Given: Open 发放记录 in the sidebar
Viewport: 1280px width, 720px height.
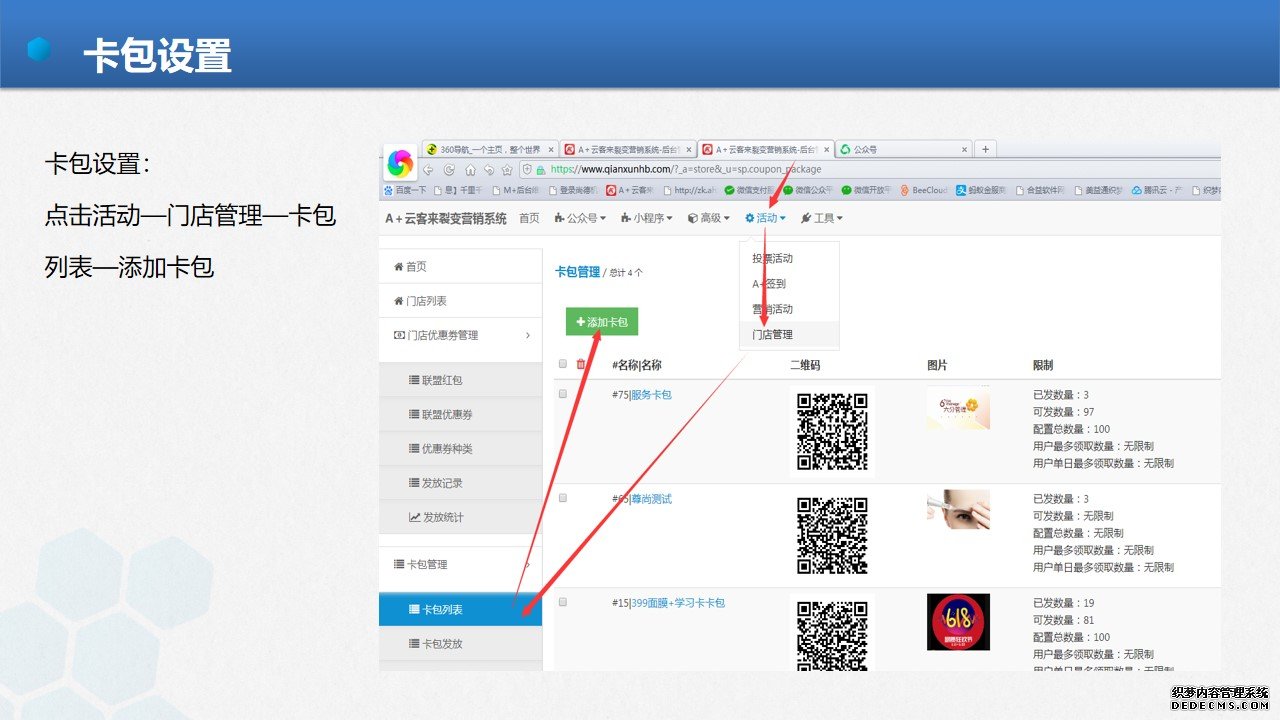Looking at the screenshot, I should pos(461,483).
